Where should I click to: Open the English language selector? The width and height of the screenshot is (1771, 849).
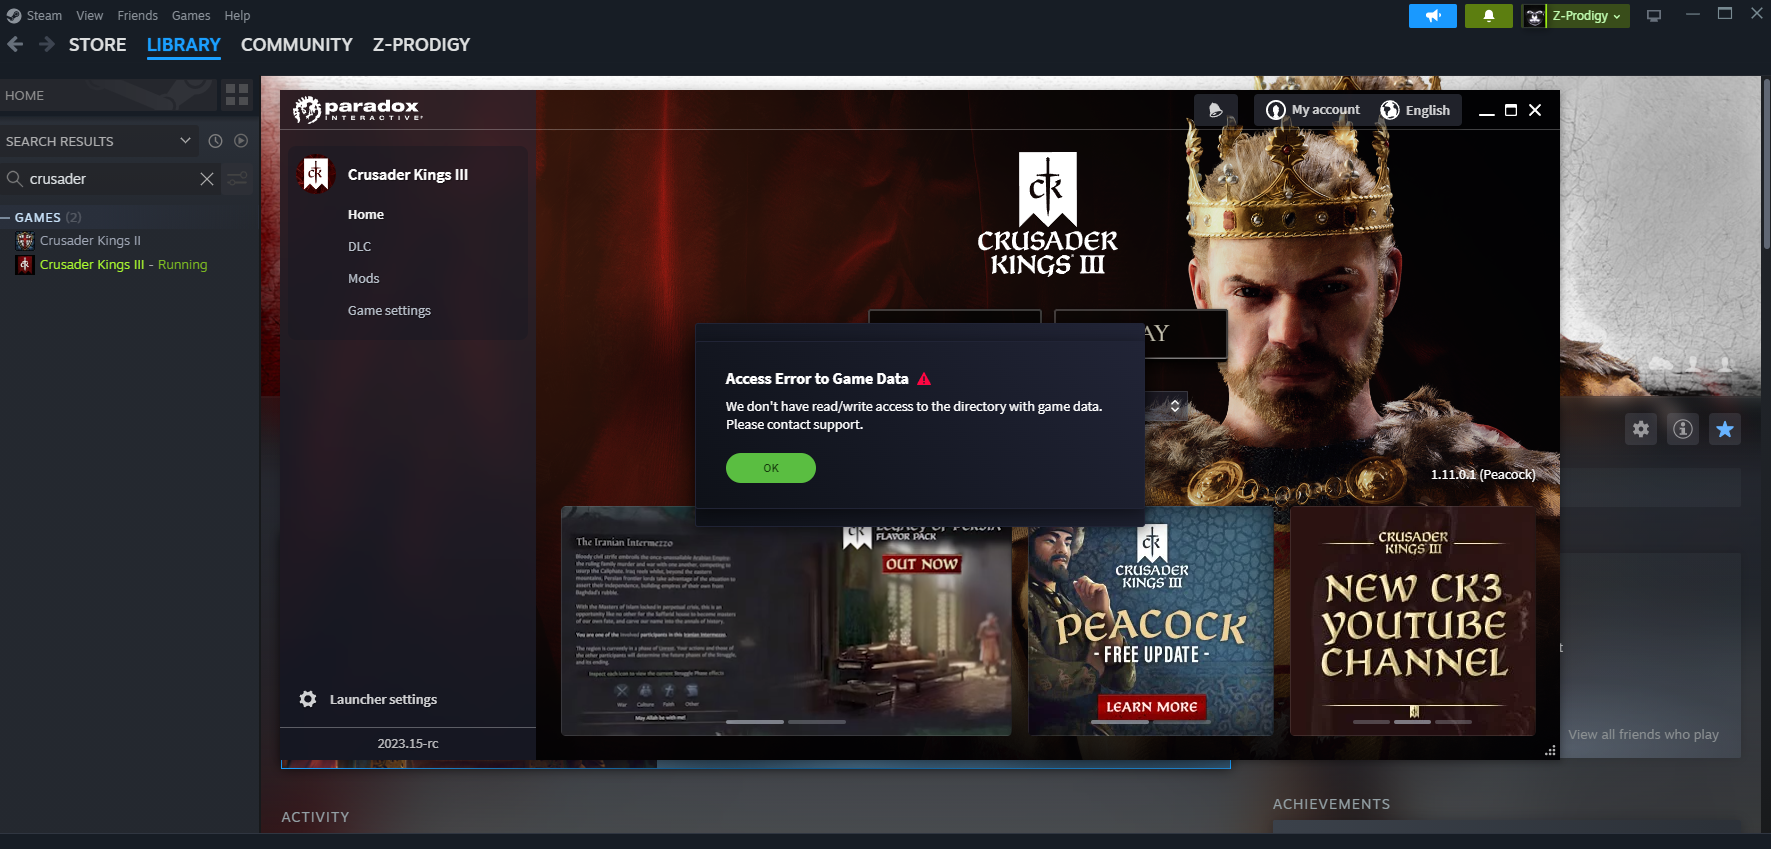(x=1416, y=110)
